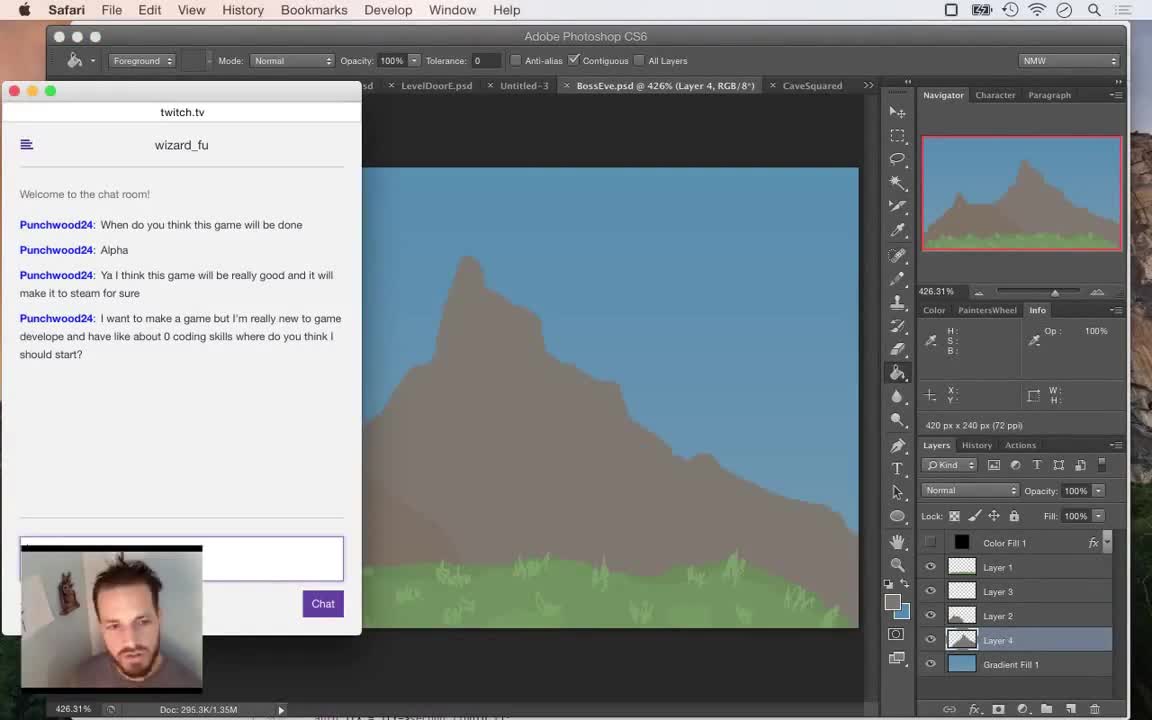The image size is (1152, 720).
Task: Uncheck the Contiguous option
Action: 574,60
